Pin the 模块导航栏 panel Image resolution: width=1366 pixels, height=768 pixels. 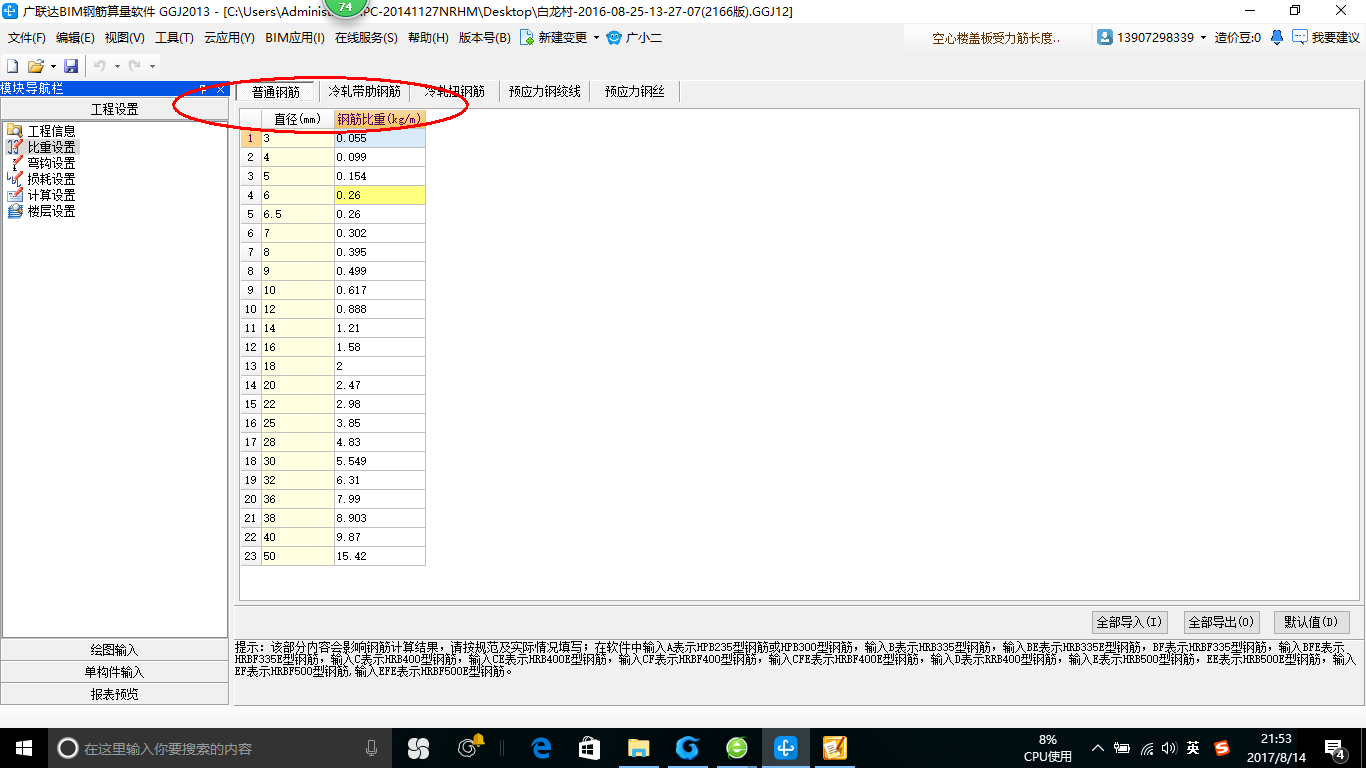[204, 89]
